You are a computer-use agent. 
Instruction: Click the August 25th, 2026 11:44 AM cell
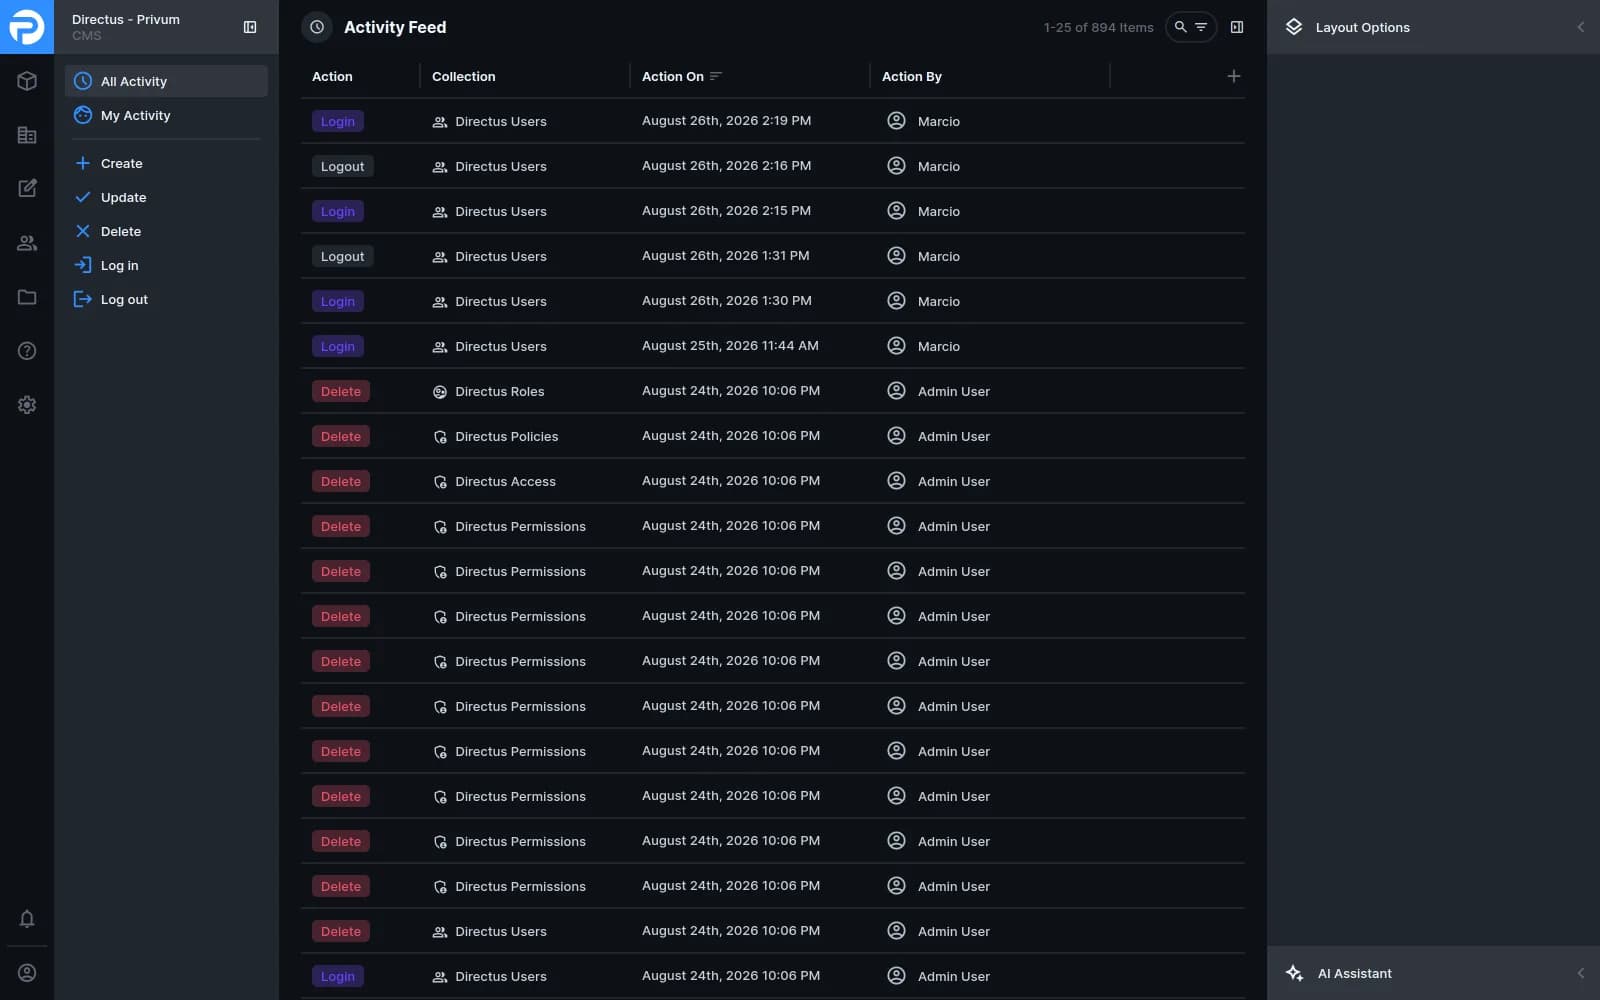(730, 346)
